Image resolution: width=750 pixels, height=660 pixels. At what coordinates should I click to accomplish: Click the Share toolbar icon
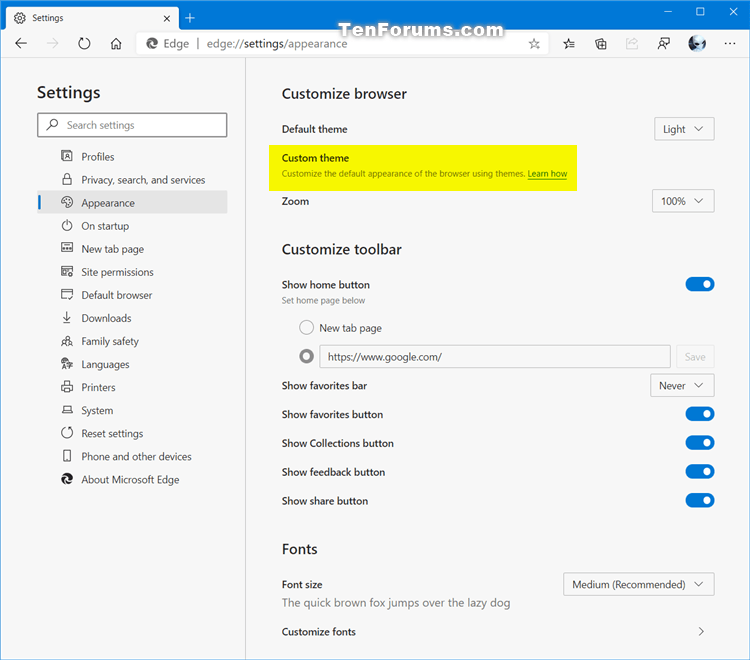632,44
